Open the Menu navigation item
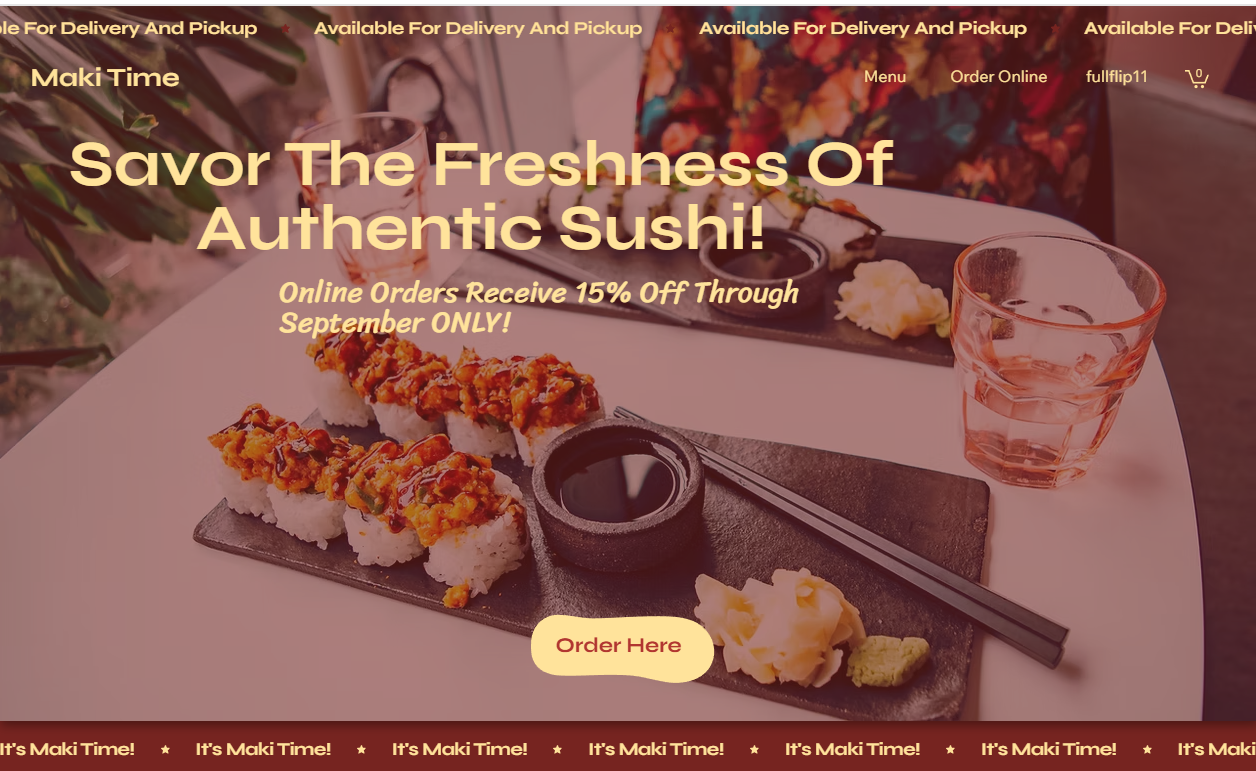 click(885, 77)
